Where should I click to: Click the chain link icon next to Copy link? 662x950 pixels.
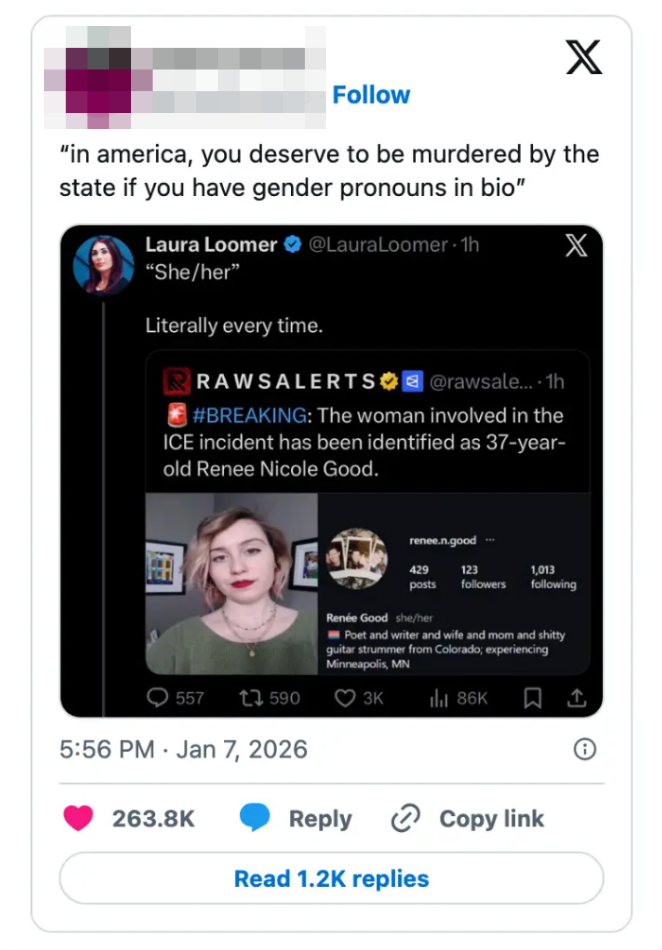point(405,819)
